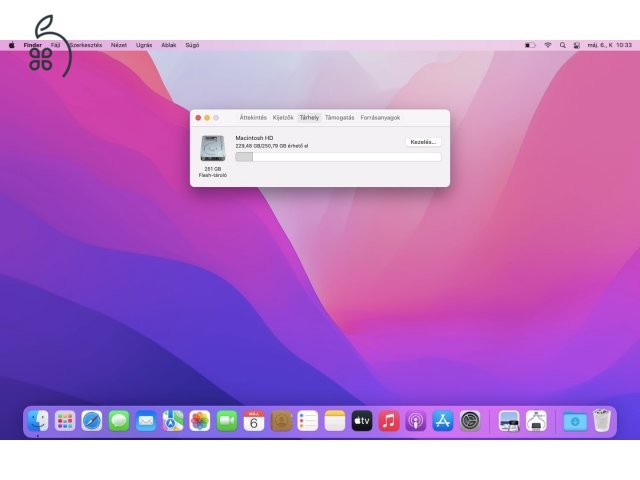Screen dimensions: 640x480
Task: Open the Fájl menu
Action: [56, 45]
